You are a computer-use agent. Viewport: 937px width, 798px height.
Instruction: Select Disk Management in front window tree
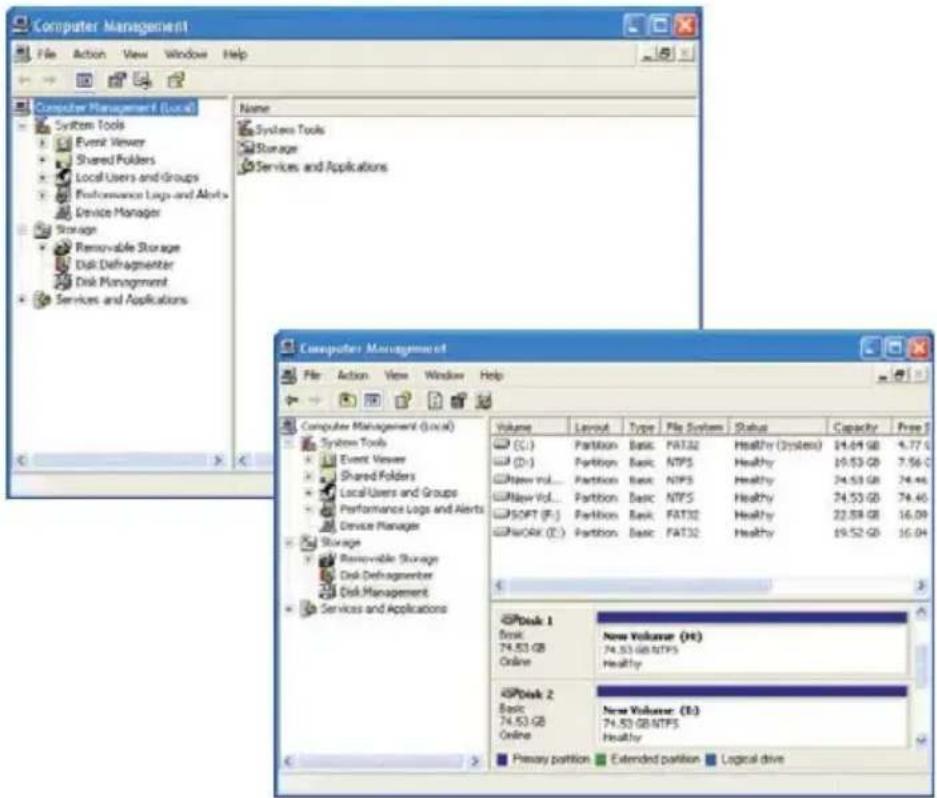[x=384, y=592]
